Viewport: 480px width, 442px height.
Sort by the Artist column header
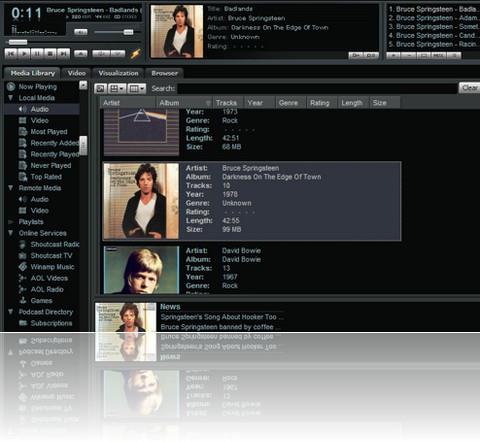(128, 103)
